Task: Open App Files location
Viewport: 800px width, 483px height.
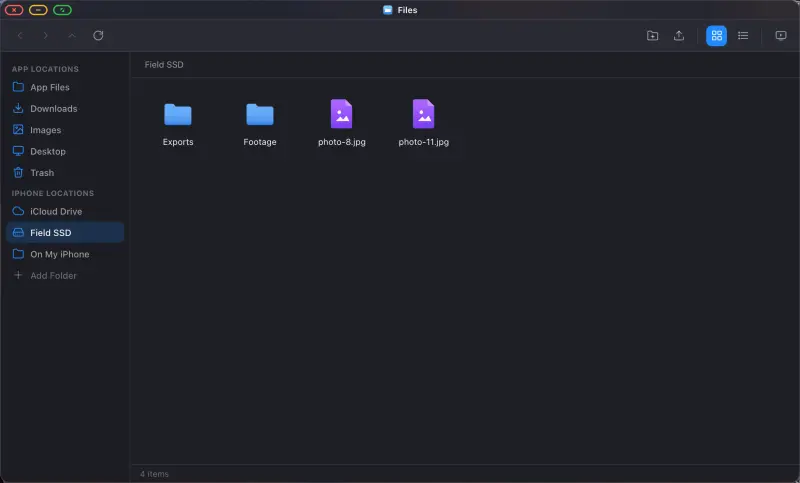Action: click(x=65, y=87)
